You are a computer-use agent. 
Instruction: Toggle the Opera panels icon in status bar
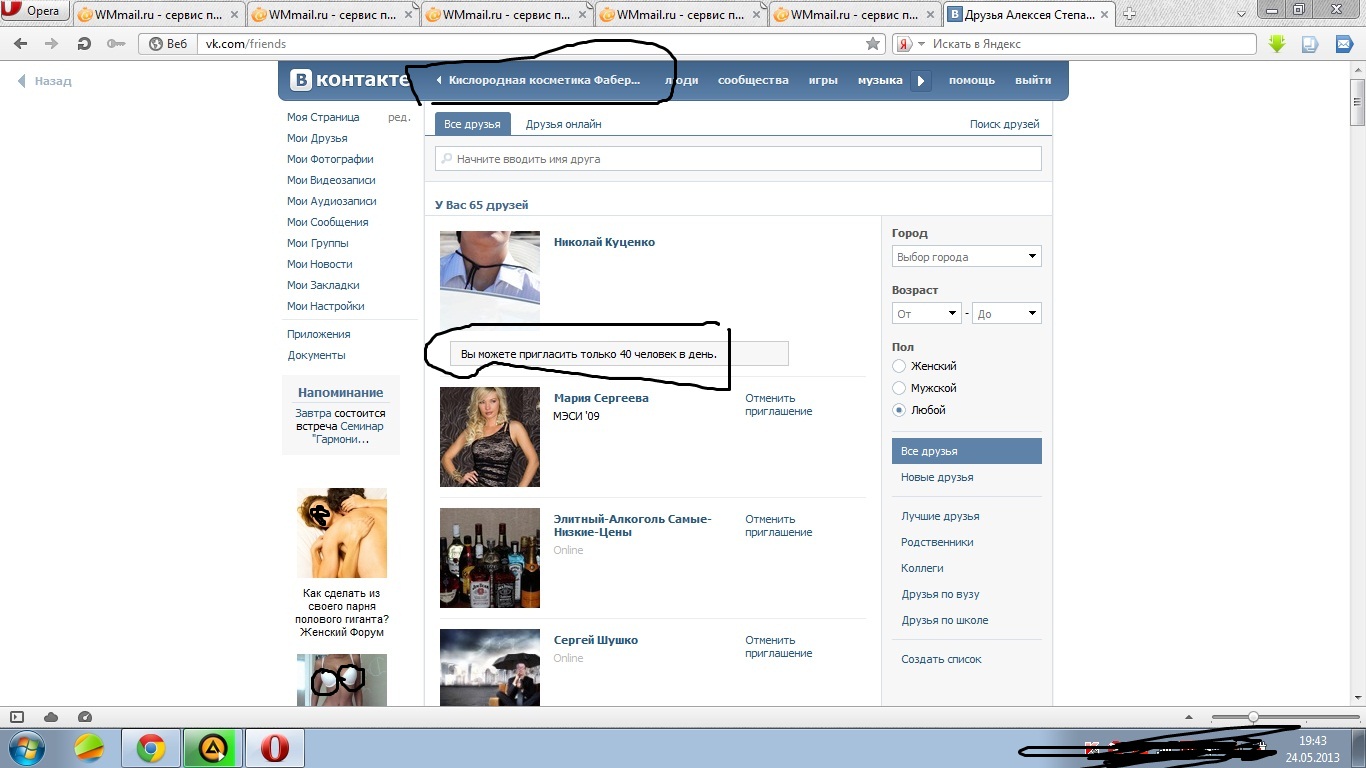point(17,717)
